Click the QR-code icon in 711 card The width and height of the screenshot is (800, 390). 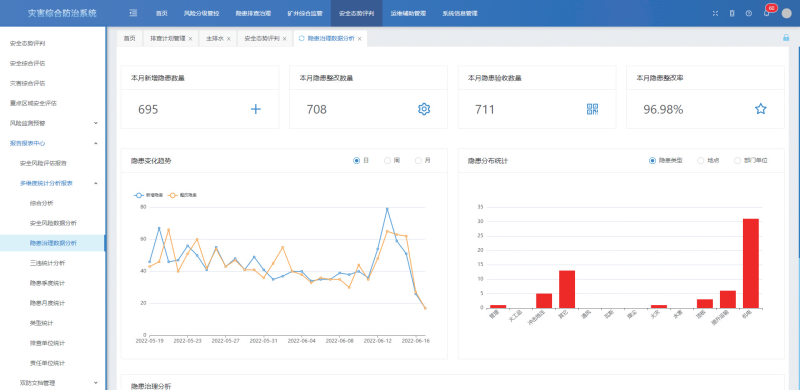pos(592,109)
